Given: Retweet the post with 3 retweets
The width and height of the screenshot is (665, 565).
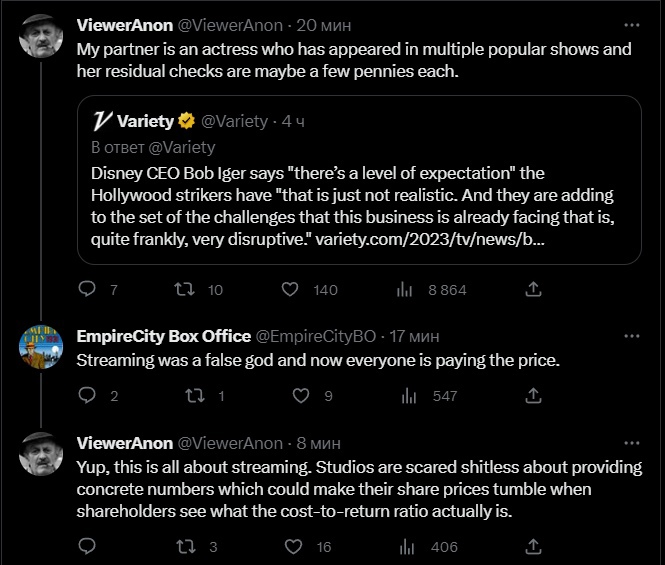Looking at the screenshot, I should pyautogui.click(x=186, y=546).
